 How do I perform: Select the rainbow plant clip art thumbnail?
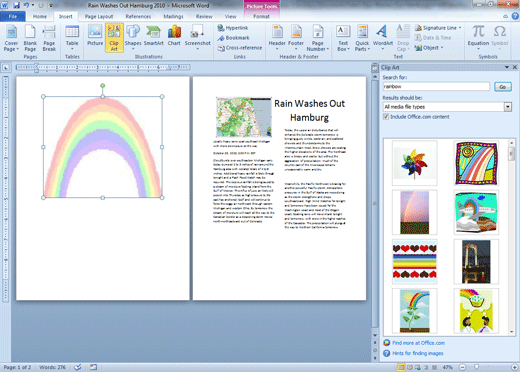point(414,311)
